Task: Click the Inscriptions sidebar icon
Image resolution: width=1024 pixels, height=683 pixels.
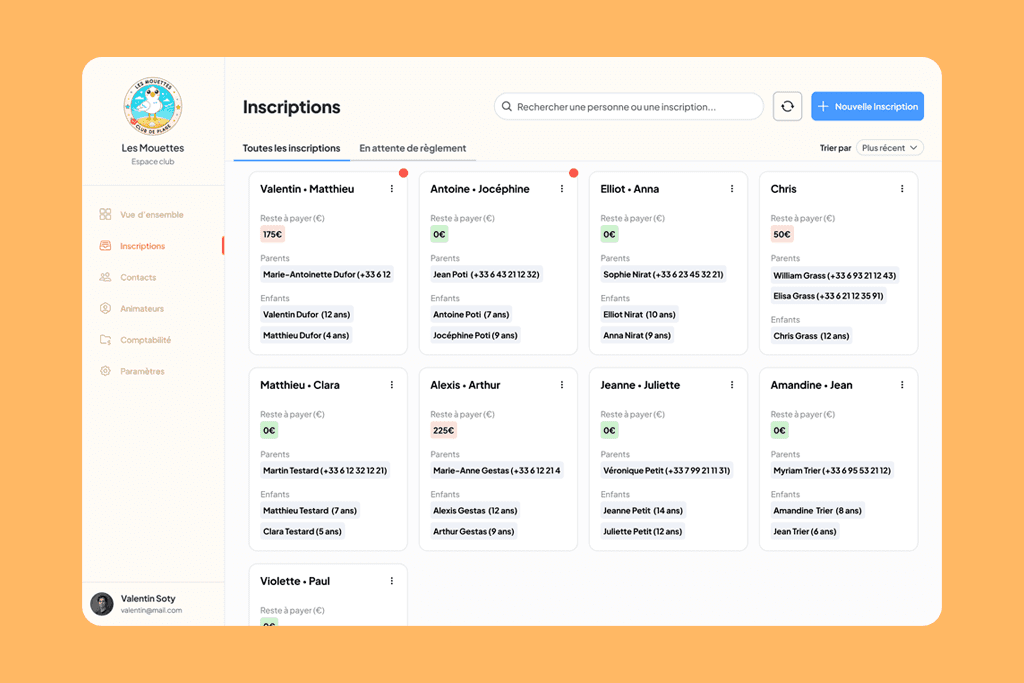Action: (105, 246)
